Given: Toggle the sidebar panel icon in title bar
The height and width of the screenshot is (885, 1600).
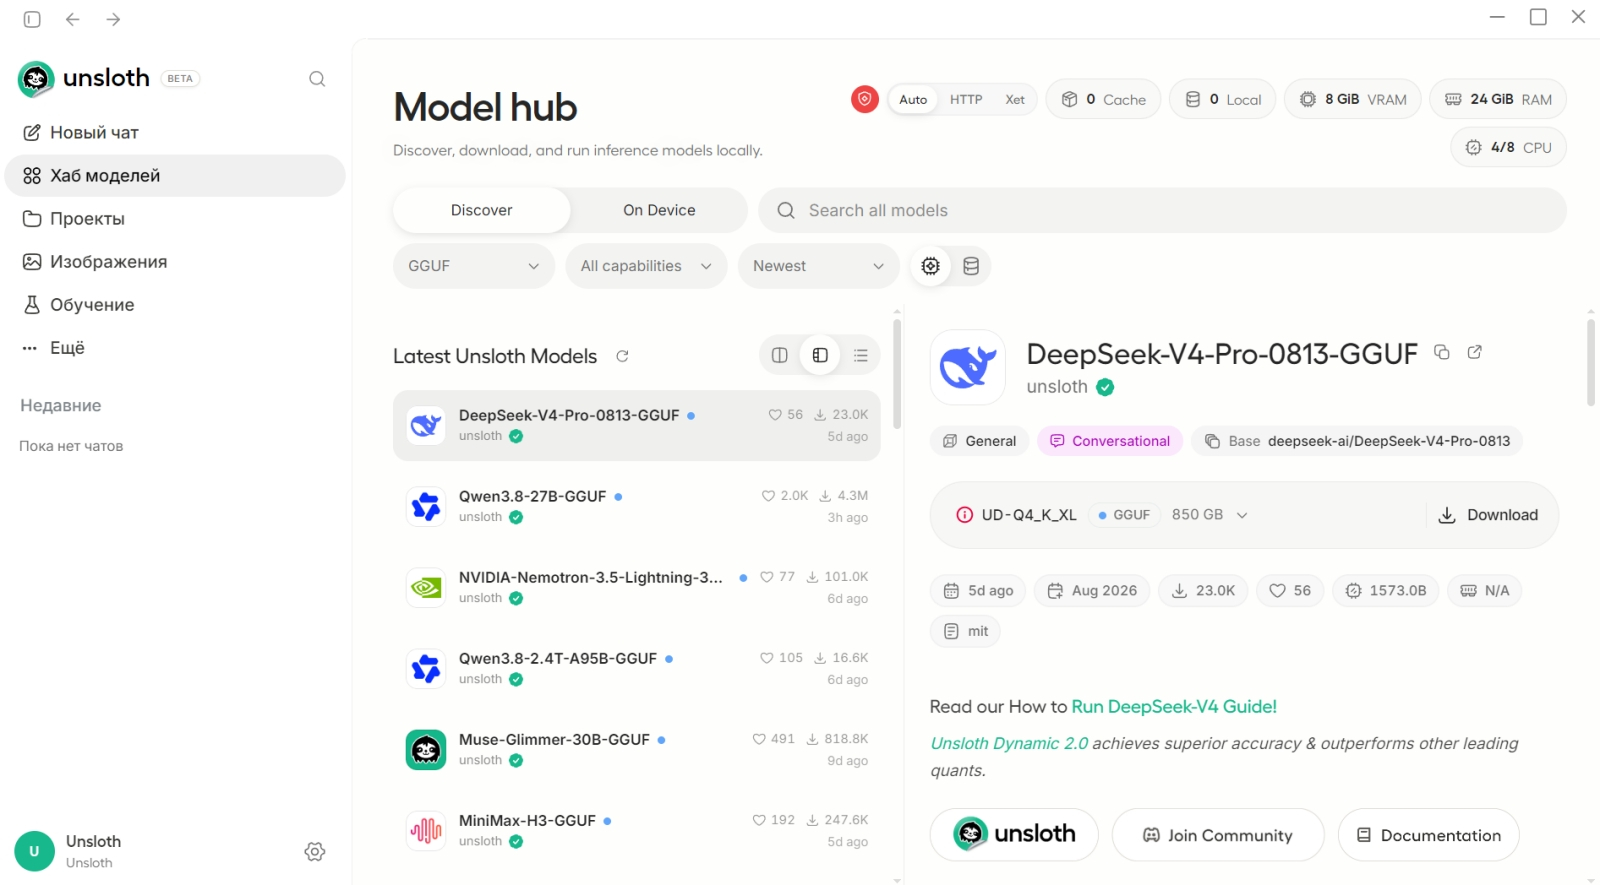Looking at the screenshot, I should click(x=32, y=19).
